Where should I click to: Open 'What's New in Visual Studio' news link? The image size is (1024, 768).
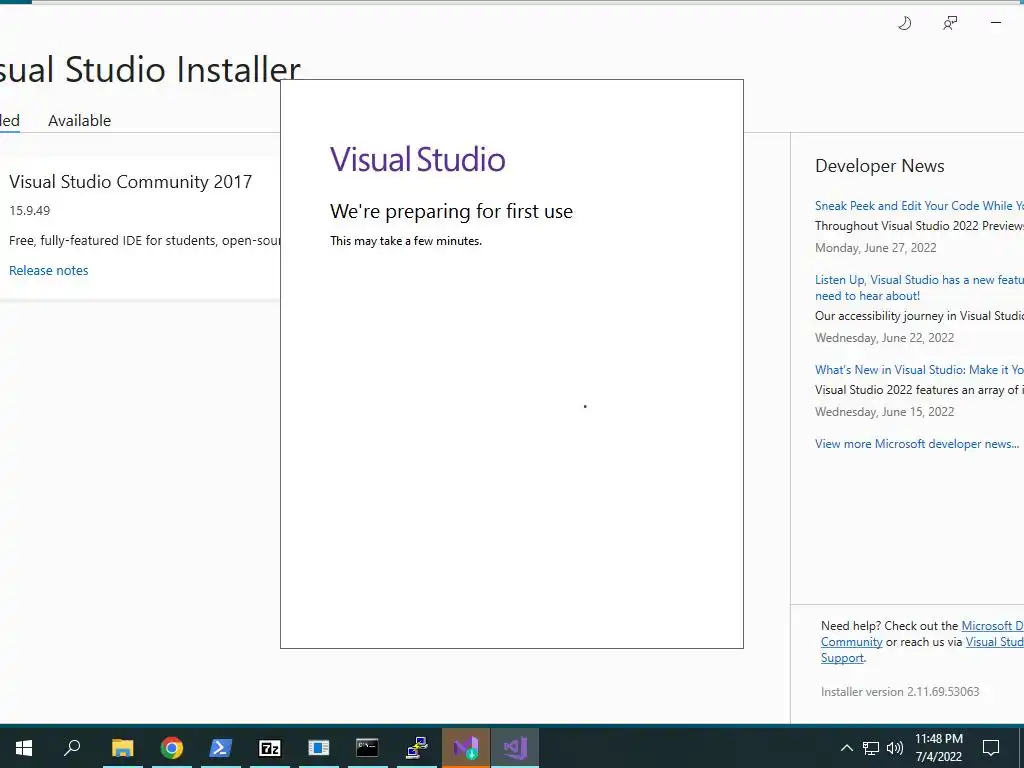pyautogui.click(x=920, y=370)
